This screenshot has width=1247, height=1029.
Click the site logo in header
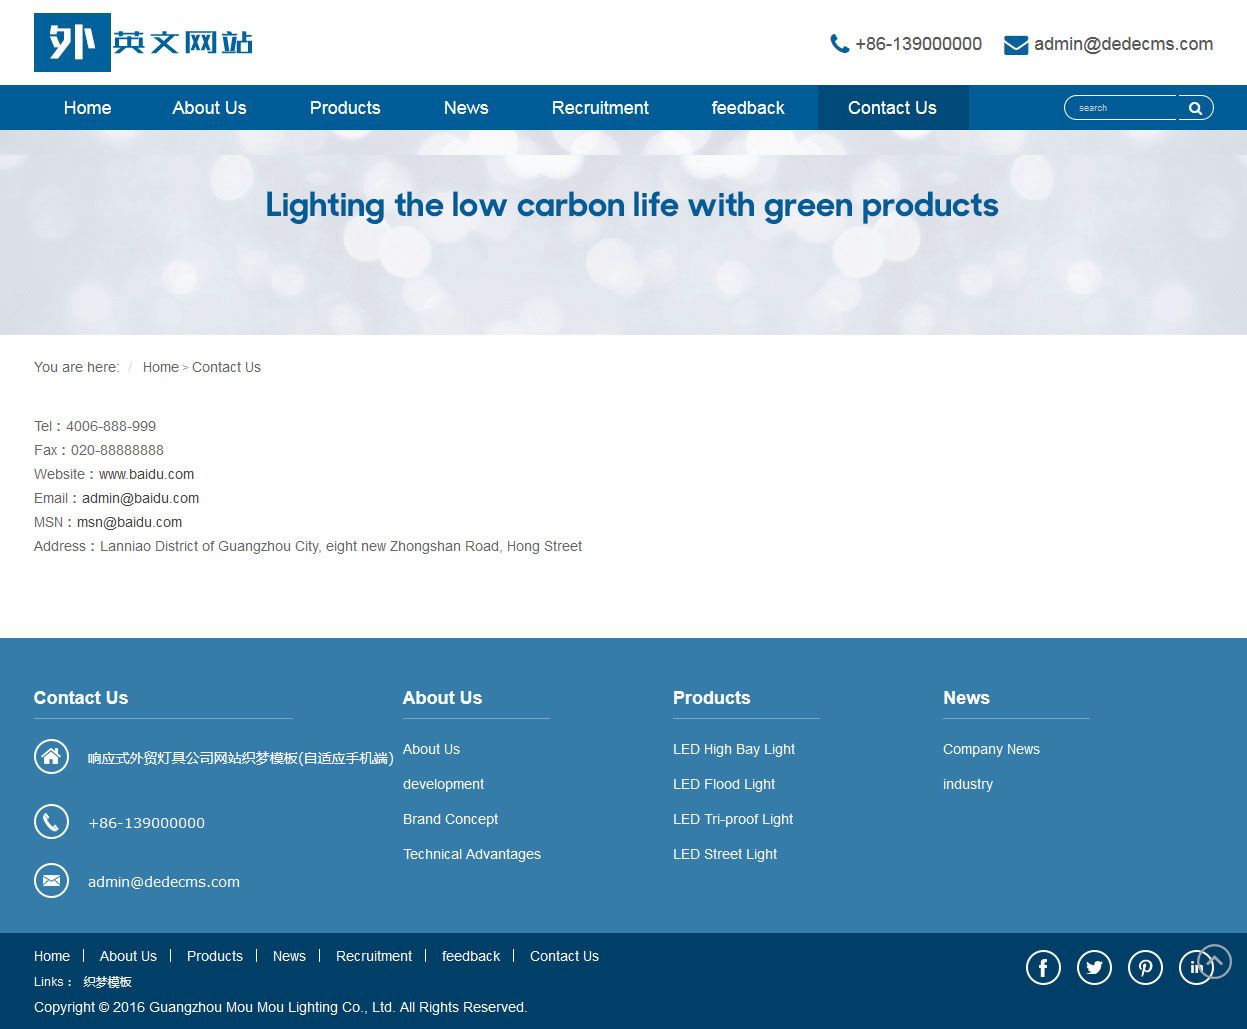pyautogui.click(x=143, y=43)
